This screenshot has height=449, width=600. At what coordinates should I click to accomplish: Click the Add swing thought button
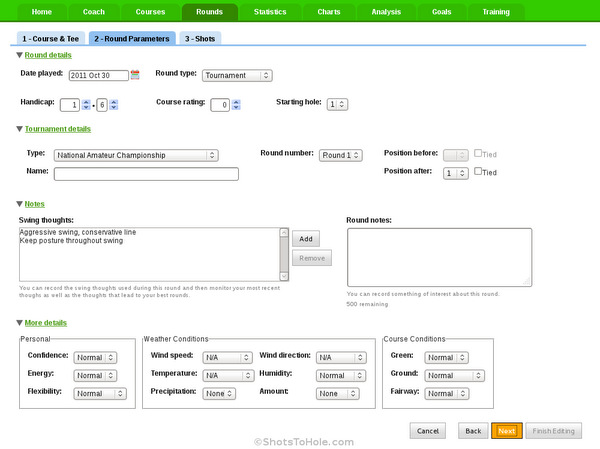coord(306,239)
